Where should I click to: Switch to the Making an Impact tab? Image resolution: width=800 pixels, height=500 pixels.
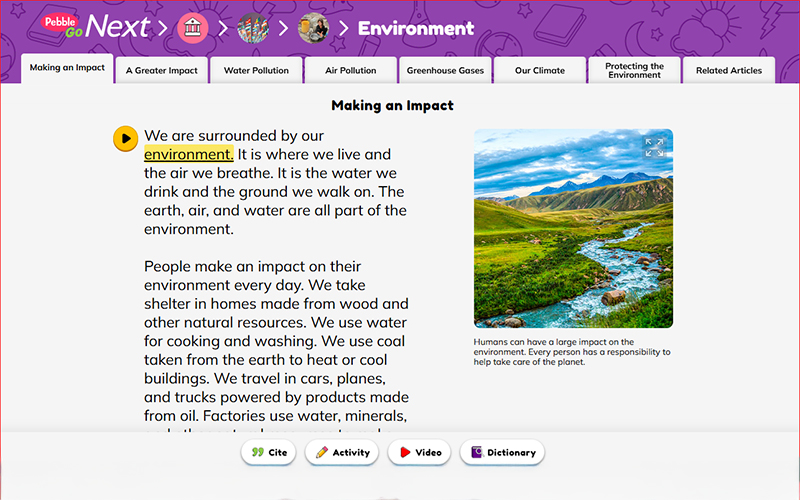point(67,68)
